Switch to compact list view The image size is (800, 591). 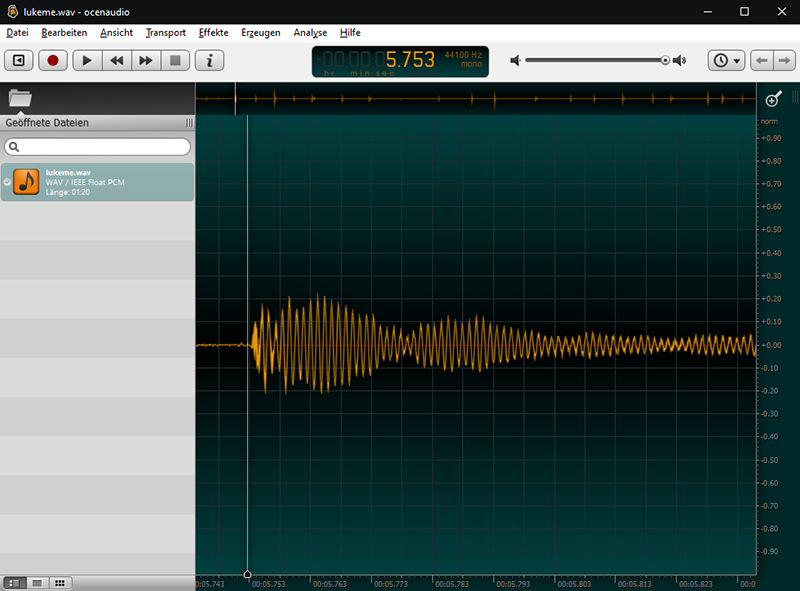point(37,583)
